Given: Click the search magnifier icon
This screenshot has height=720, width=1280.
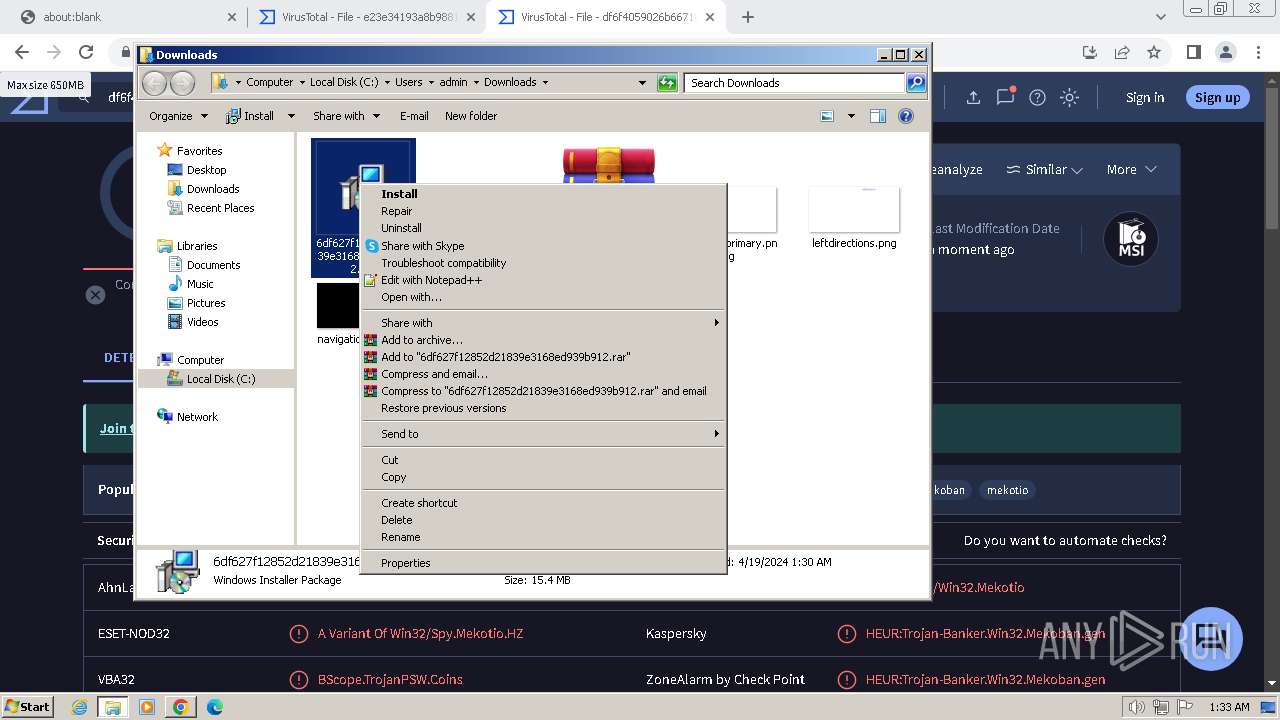Looking at the screenshot, I should pos(915,83).
